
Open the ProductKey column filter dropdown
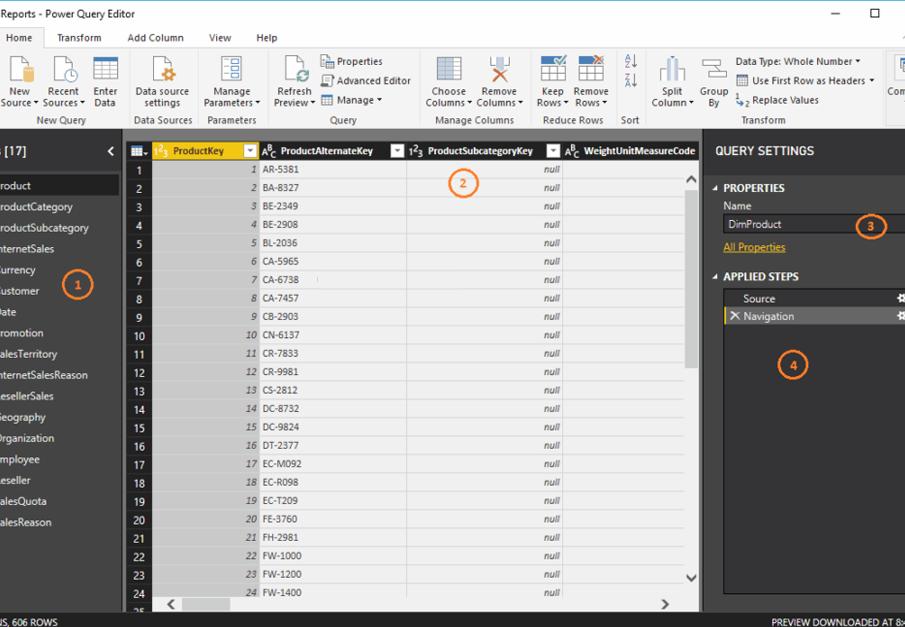click(x=249, y=151)
